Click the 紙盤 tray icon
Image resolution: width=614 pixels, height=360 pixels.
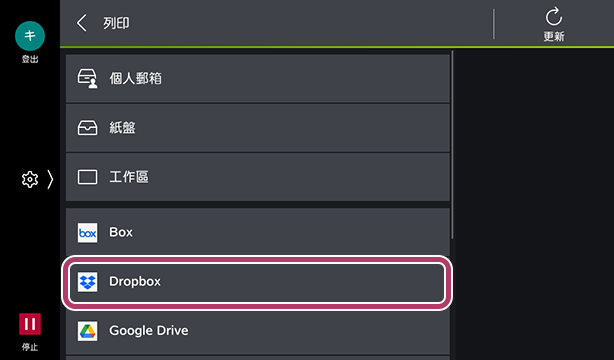tap(87, 128)
